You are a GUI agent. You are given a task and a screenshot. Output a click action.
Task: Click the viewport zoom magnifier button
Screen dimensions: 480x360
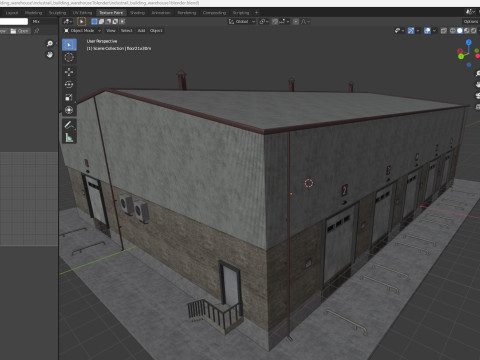[x=478, y=74]
